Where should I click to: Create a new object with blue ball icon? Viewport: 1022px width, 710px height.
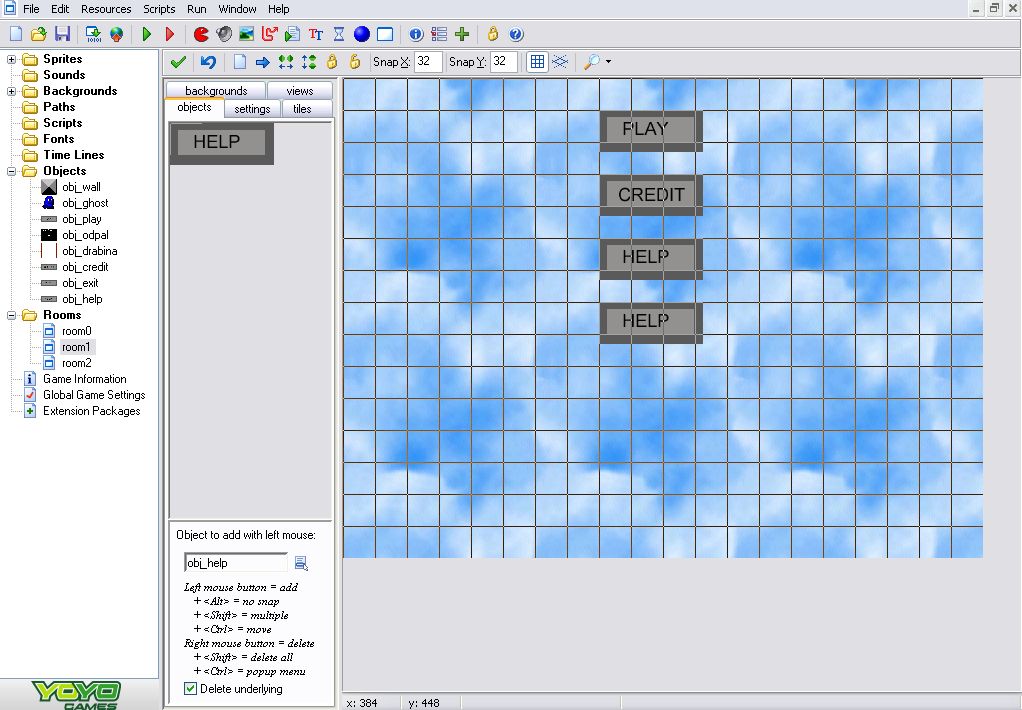(362, 34)
